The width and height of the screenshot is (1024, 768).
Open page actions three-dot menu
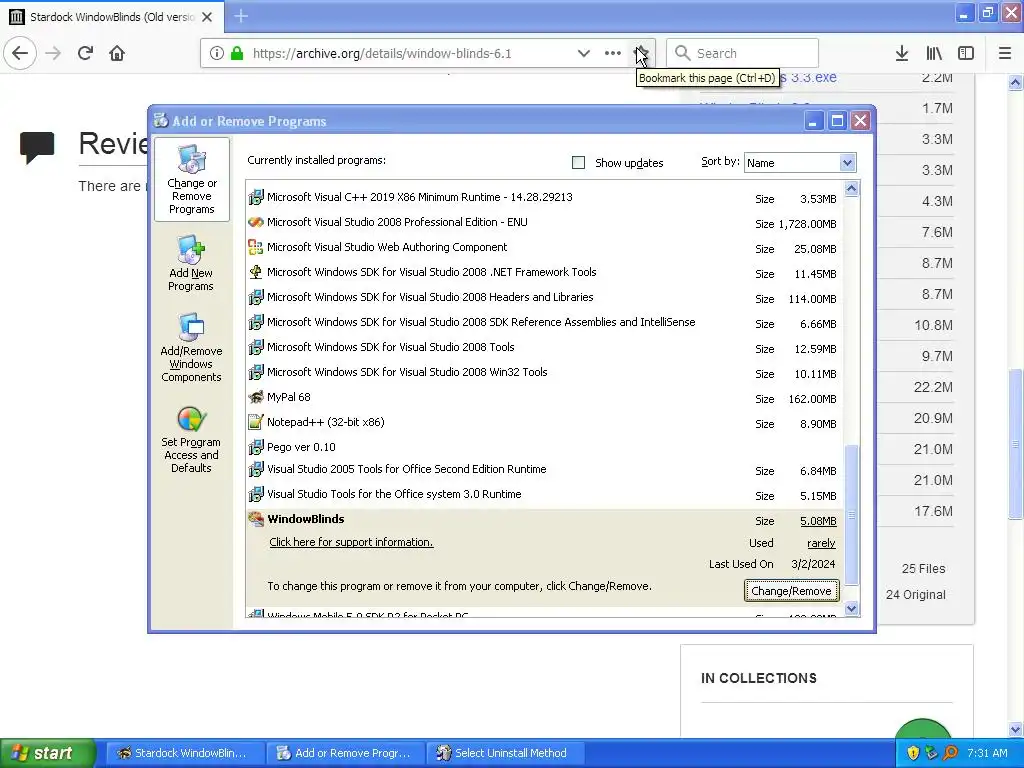click(613, 53)
